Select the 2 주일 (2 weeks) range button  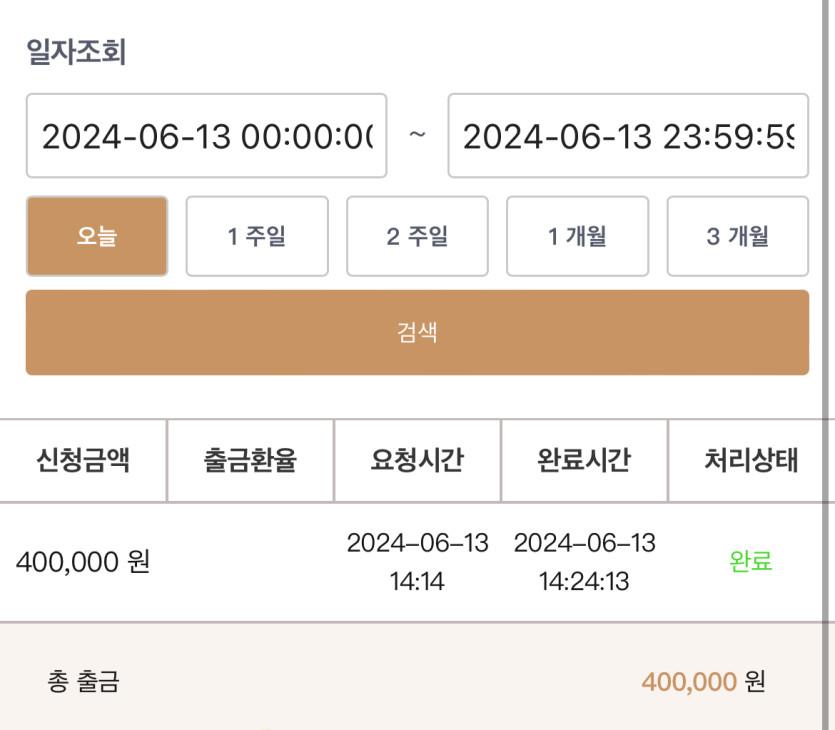[x=417, y=236]
